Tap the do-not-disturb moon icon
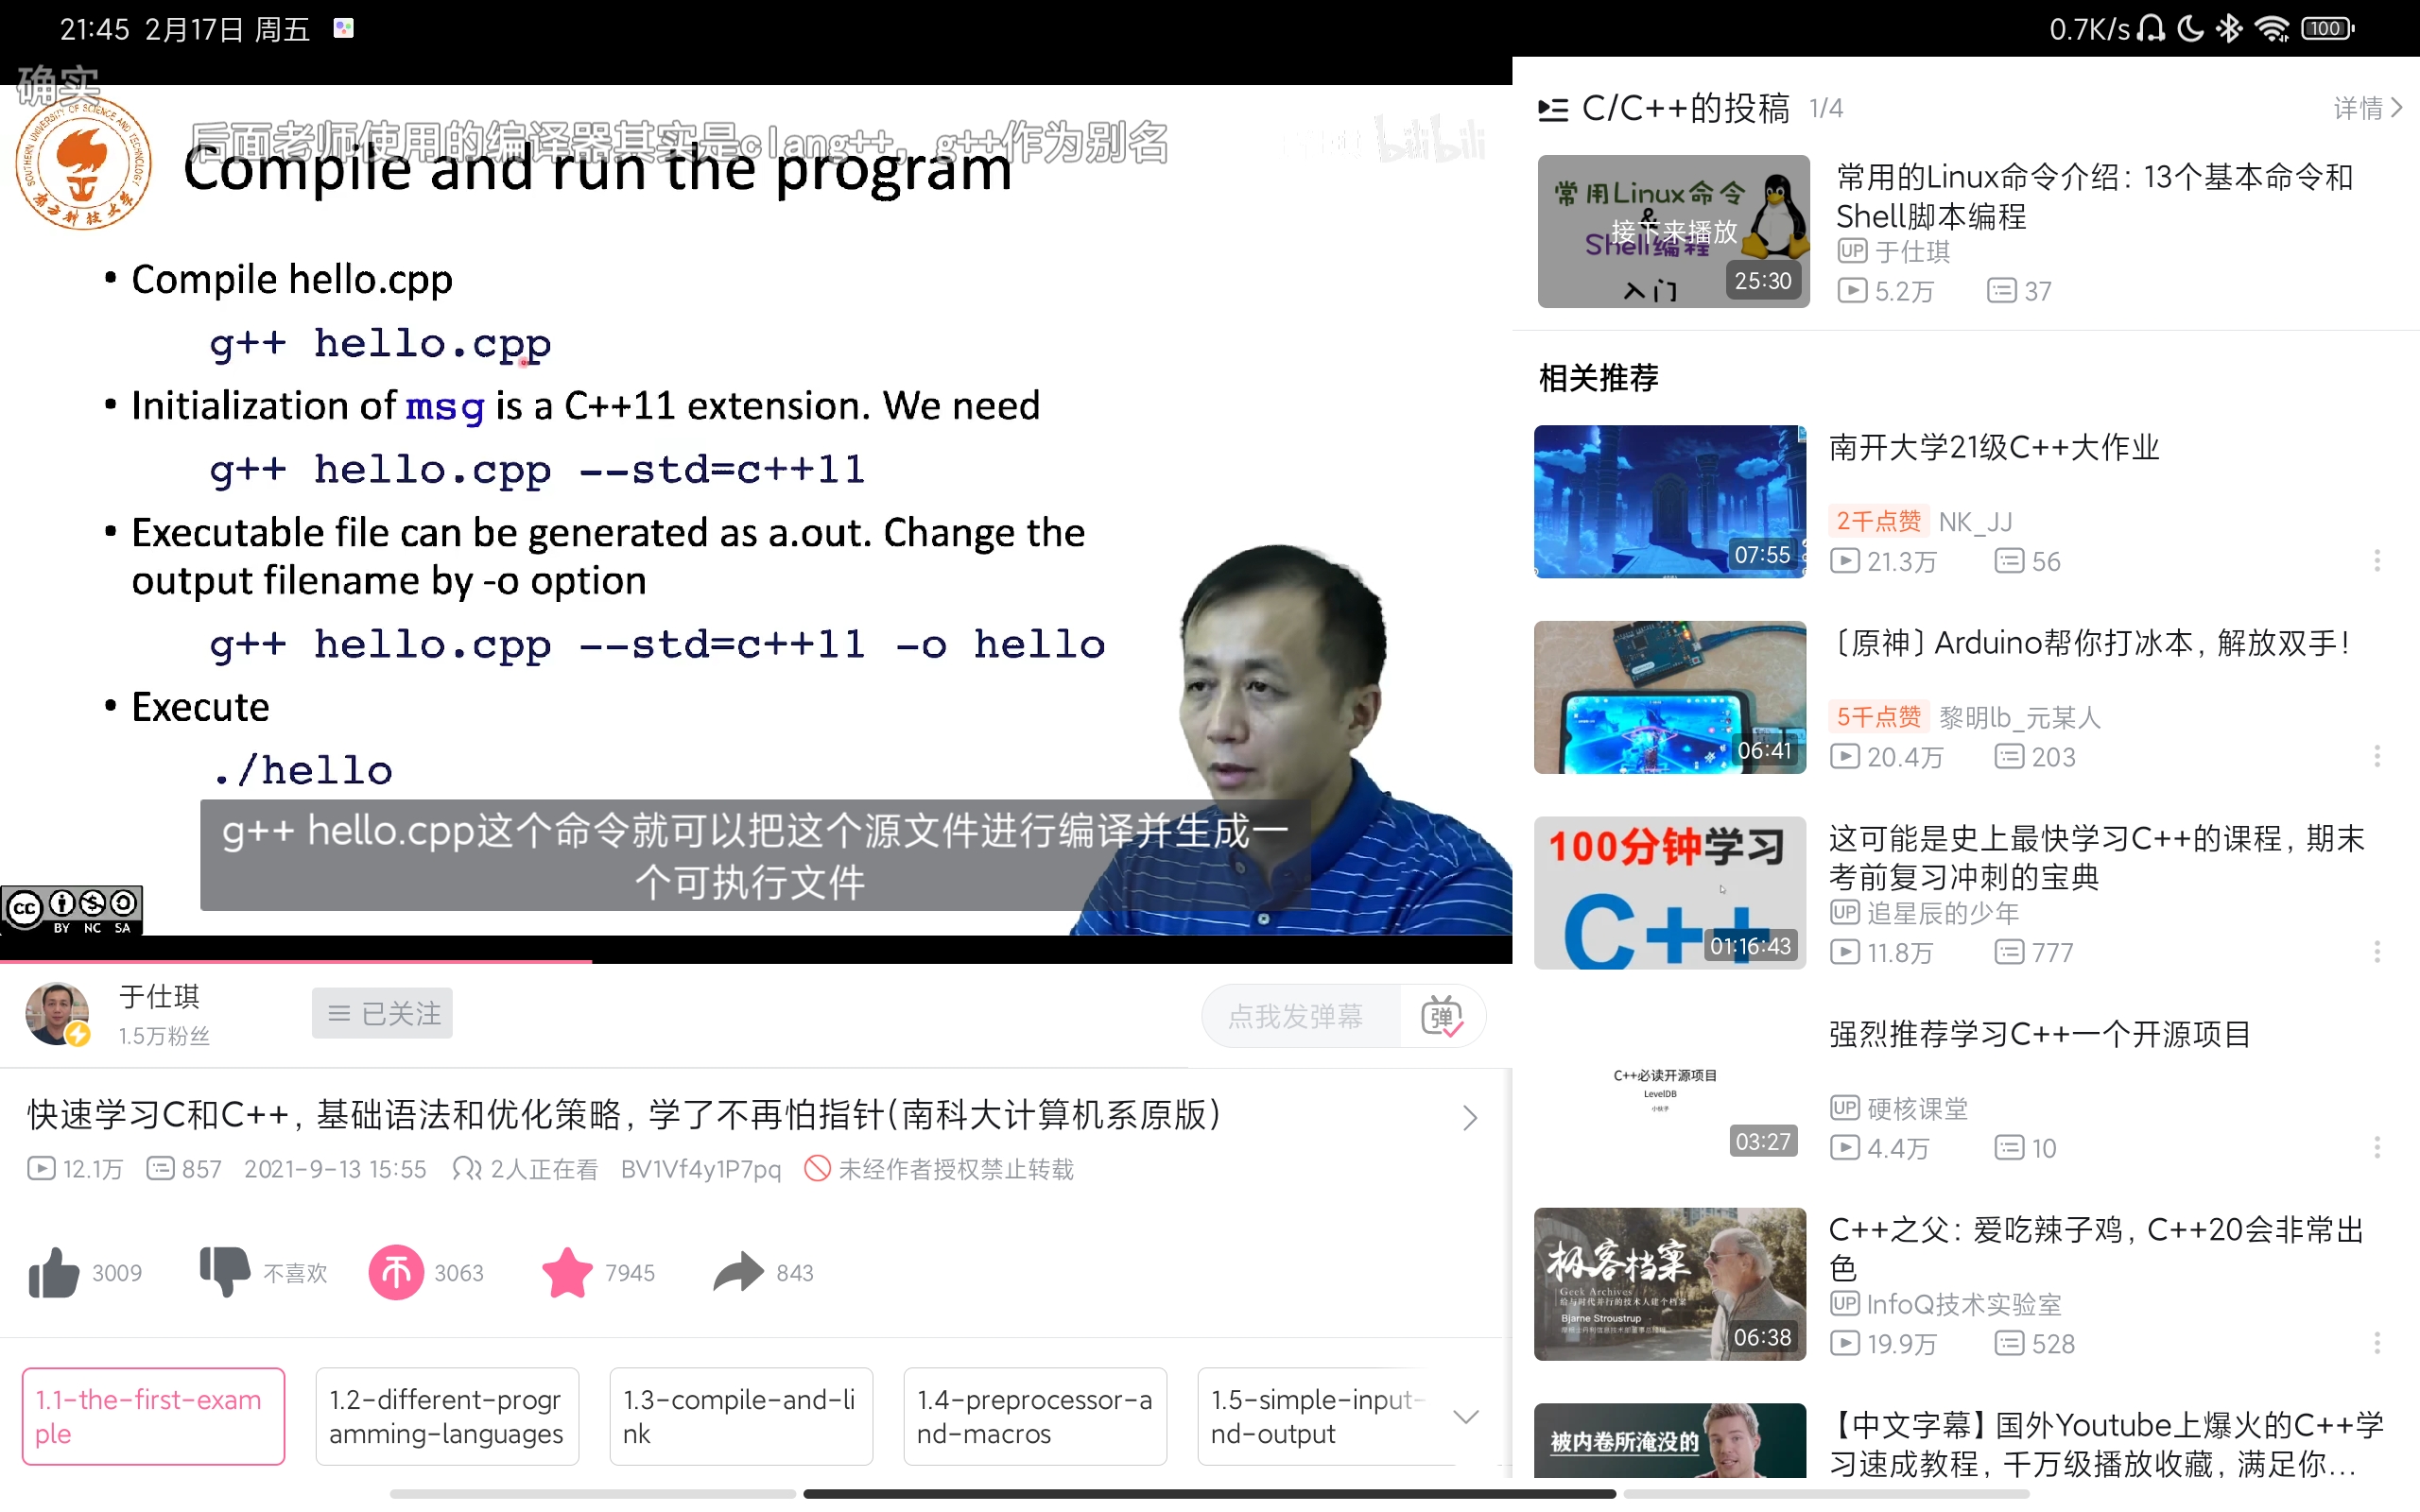This screenshot has width=2420, height=1512. pyautogui.click(x=2190, y=29)
